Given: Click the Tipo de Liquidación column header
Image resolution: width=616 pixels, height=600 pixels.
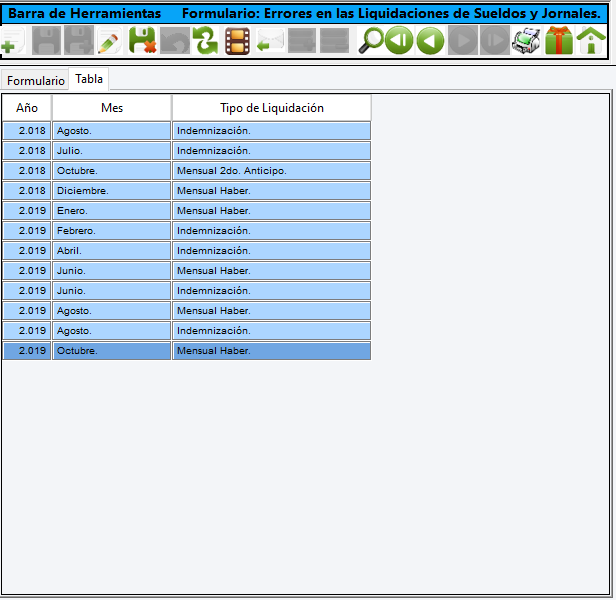Looking at the screenshot, I should (272, 108).
